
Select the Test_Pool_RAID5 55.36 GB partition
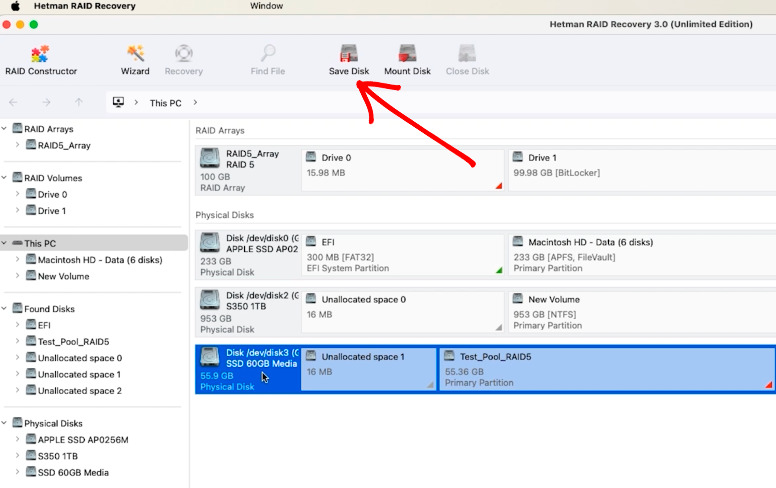pyautogui.click(x=607, y=369)
